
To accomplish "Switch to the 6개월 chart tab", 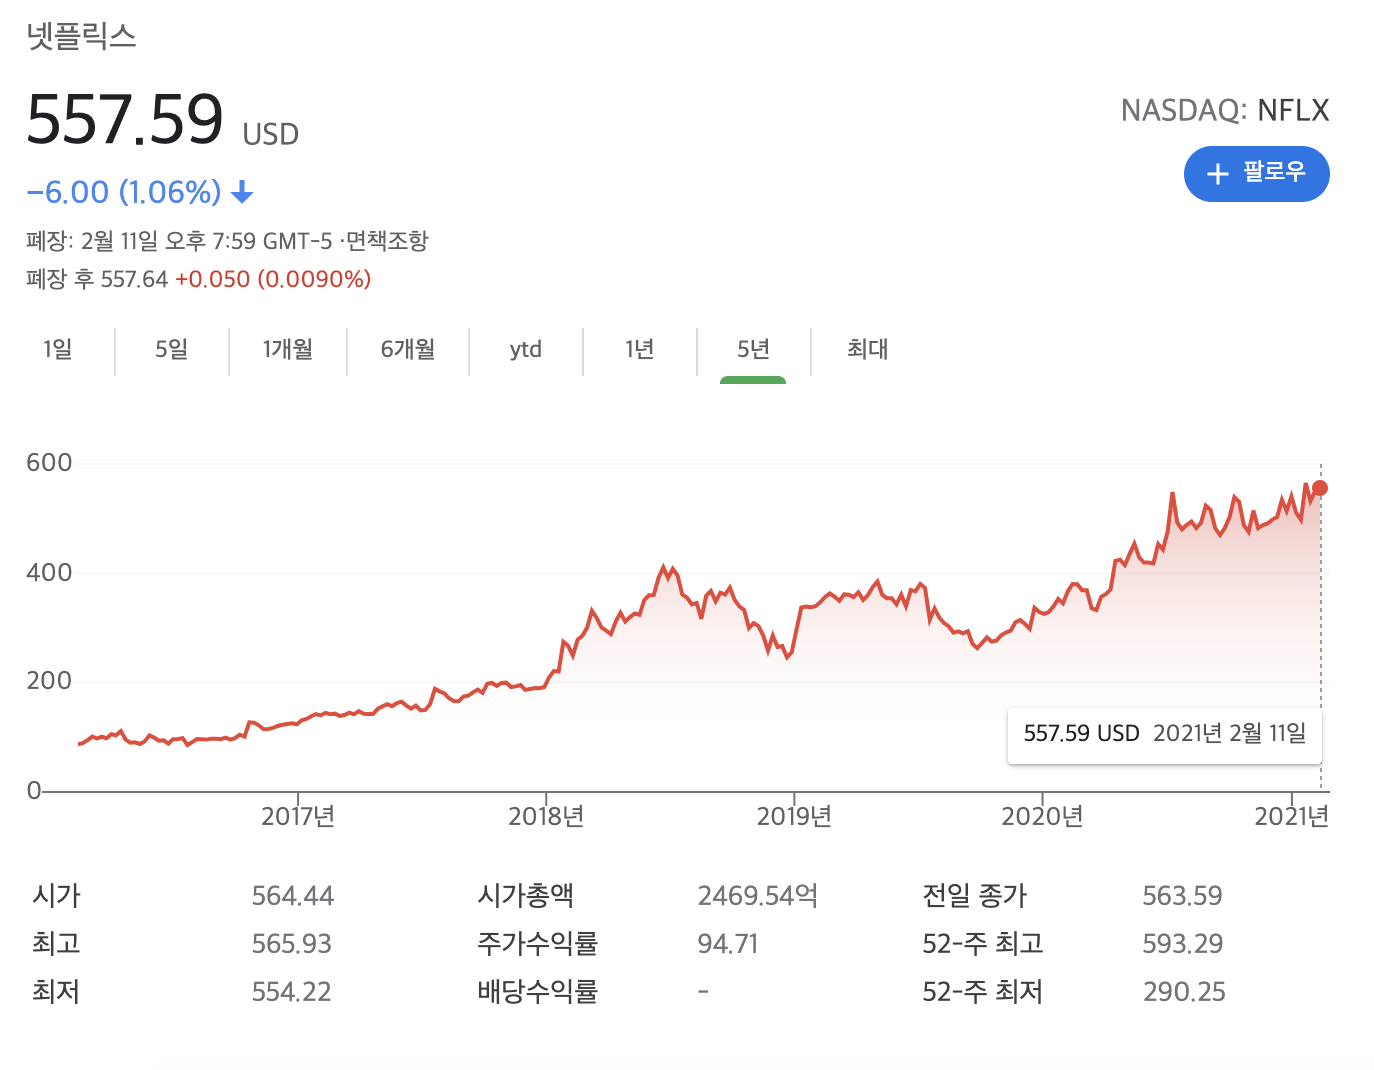I will (408, 349).
